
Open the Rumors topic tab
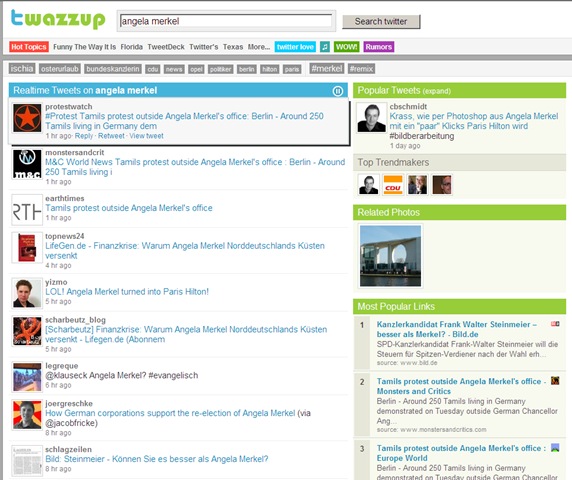pyautogui.click(x=379, y=47)
